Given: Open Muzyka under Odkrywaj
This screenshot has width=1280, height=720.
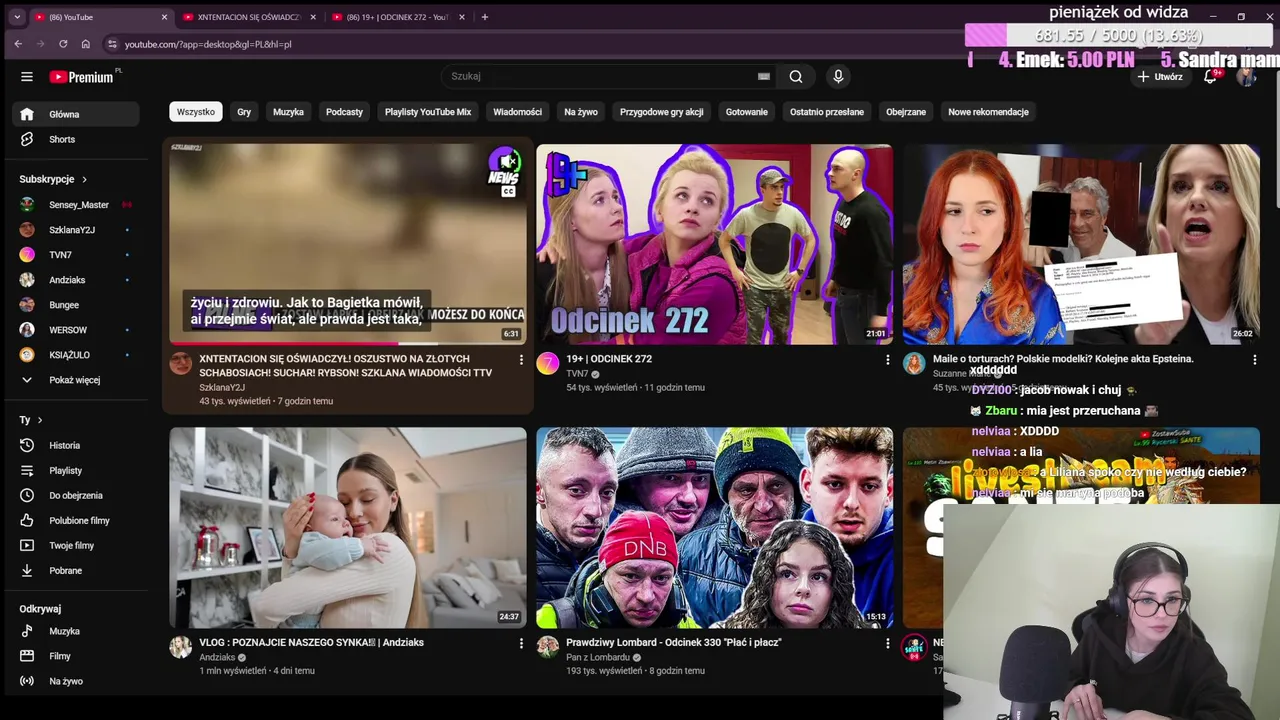Looking at the screenshot, I should click(76, 631).
